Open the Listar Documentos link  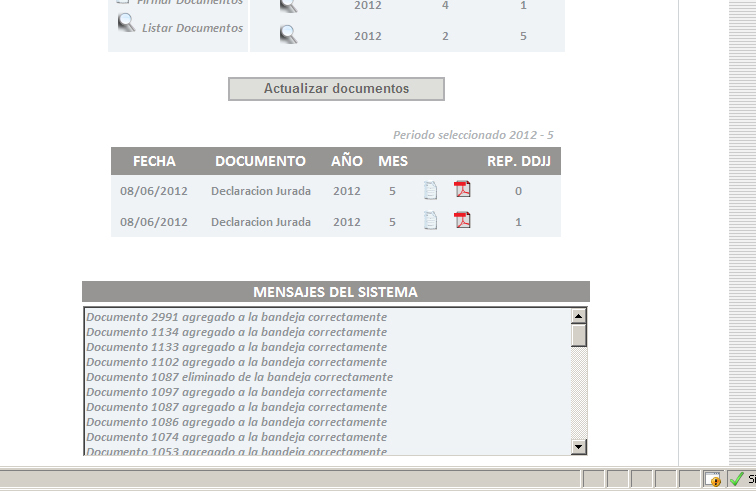(192, 28)
